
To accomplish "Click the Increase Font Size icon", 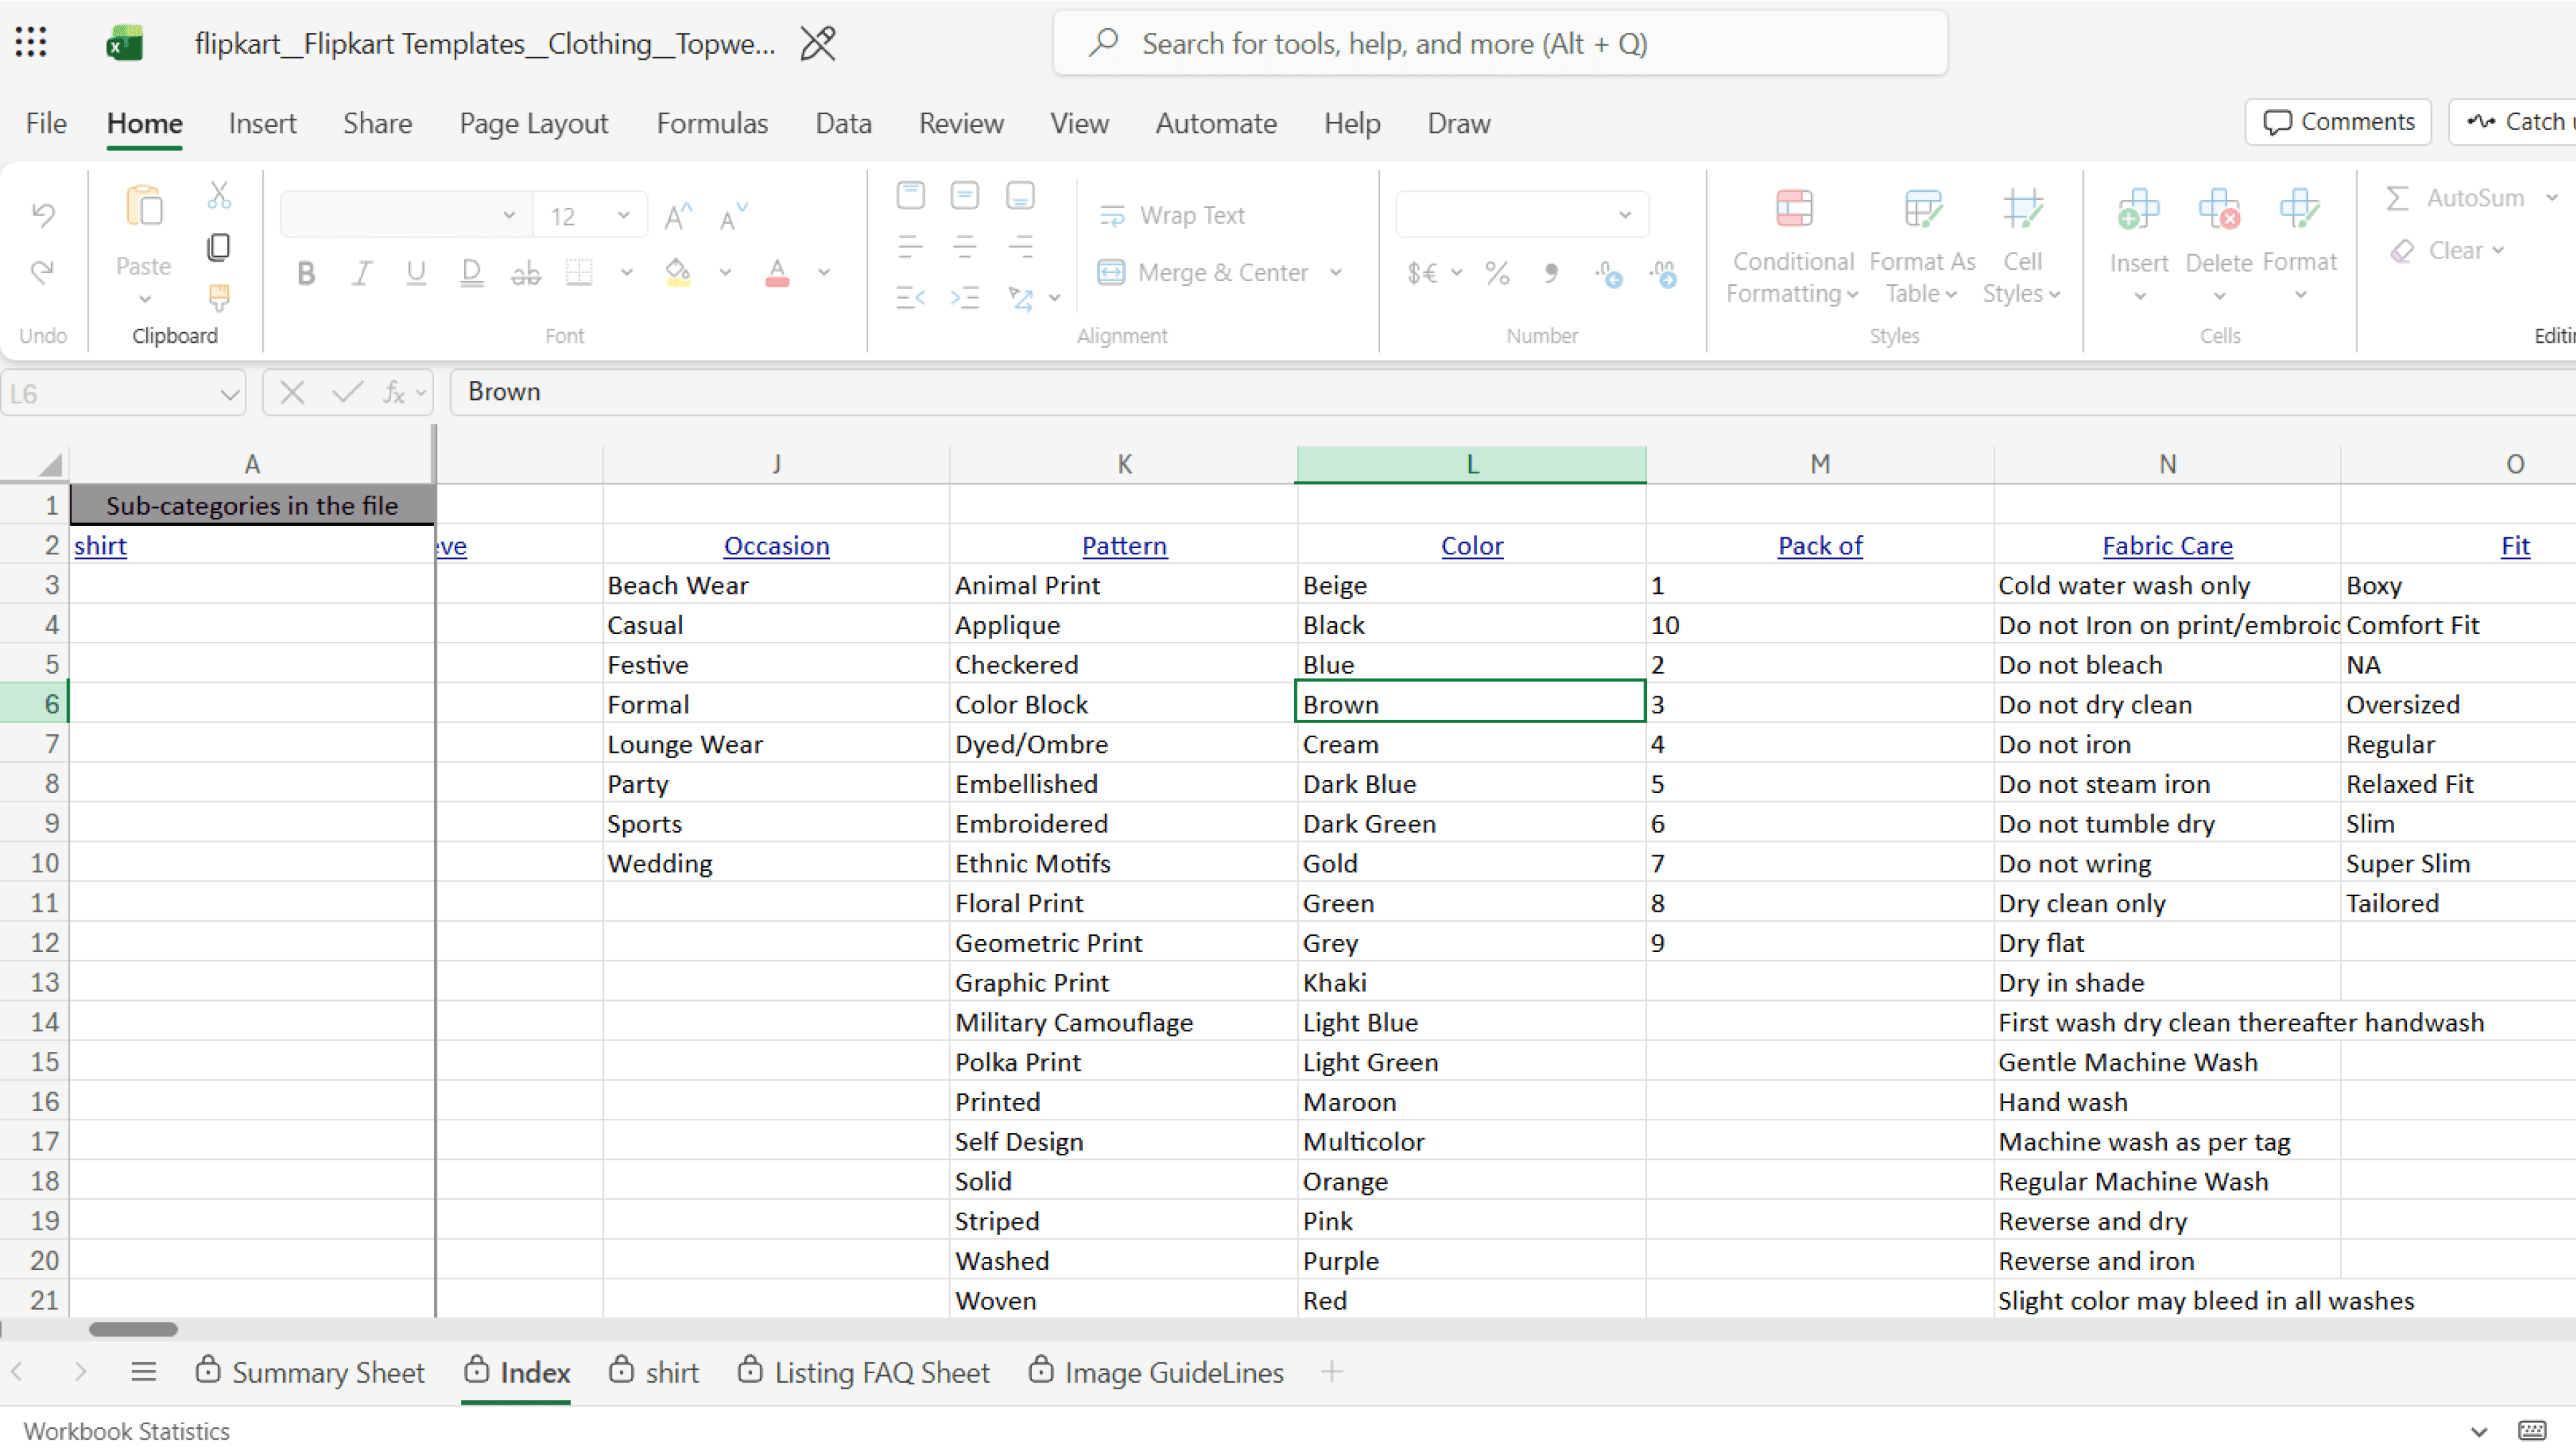I will [x=678, y=216].
